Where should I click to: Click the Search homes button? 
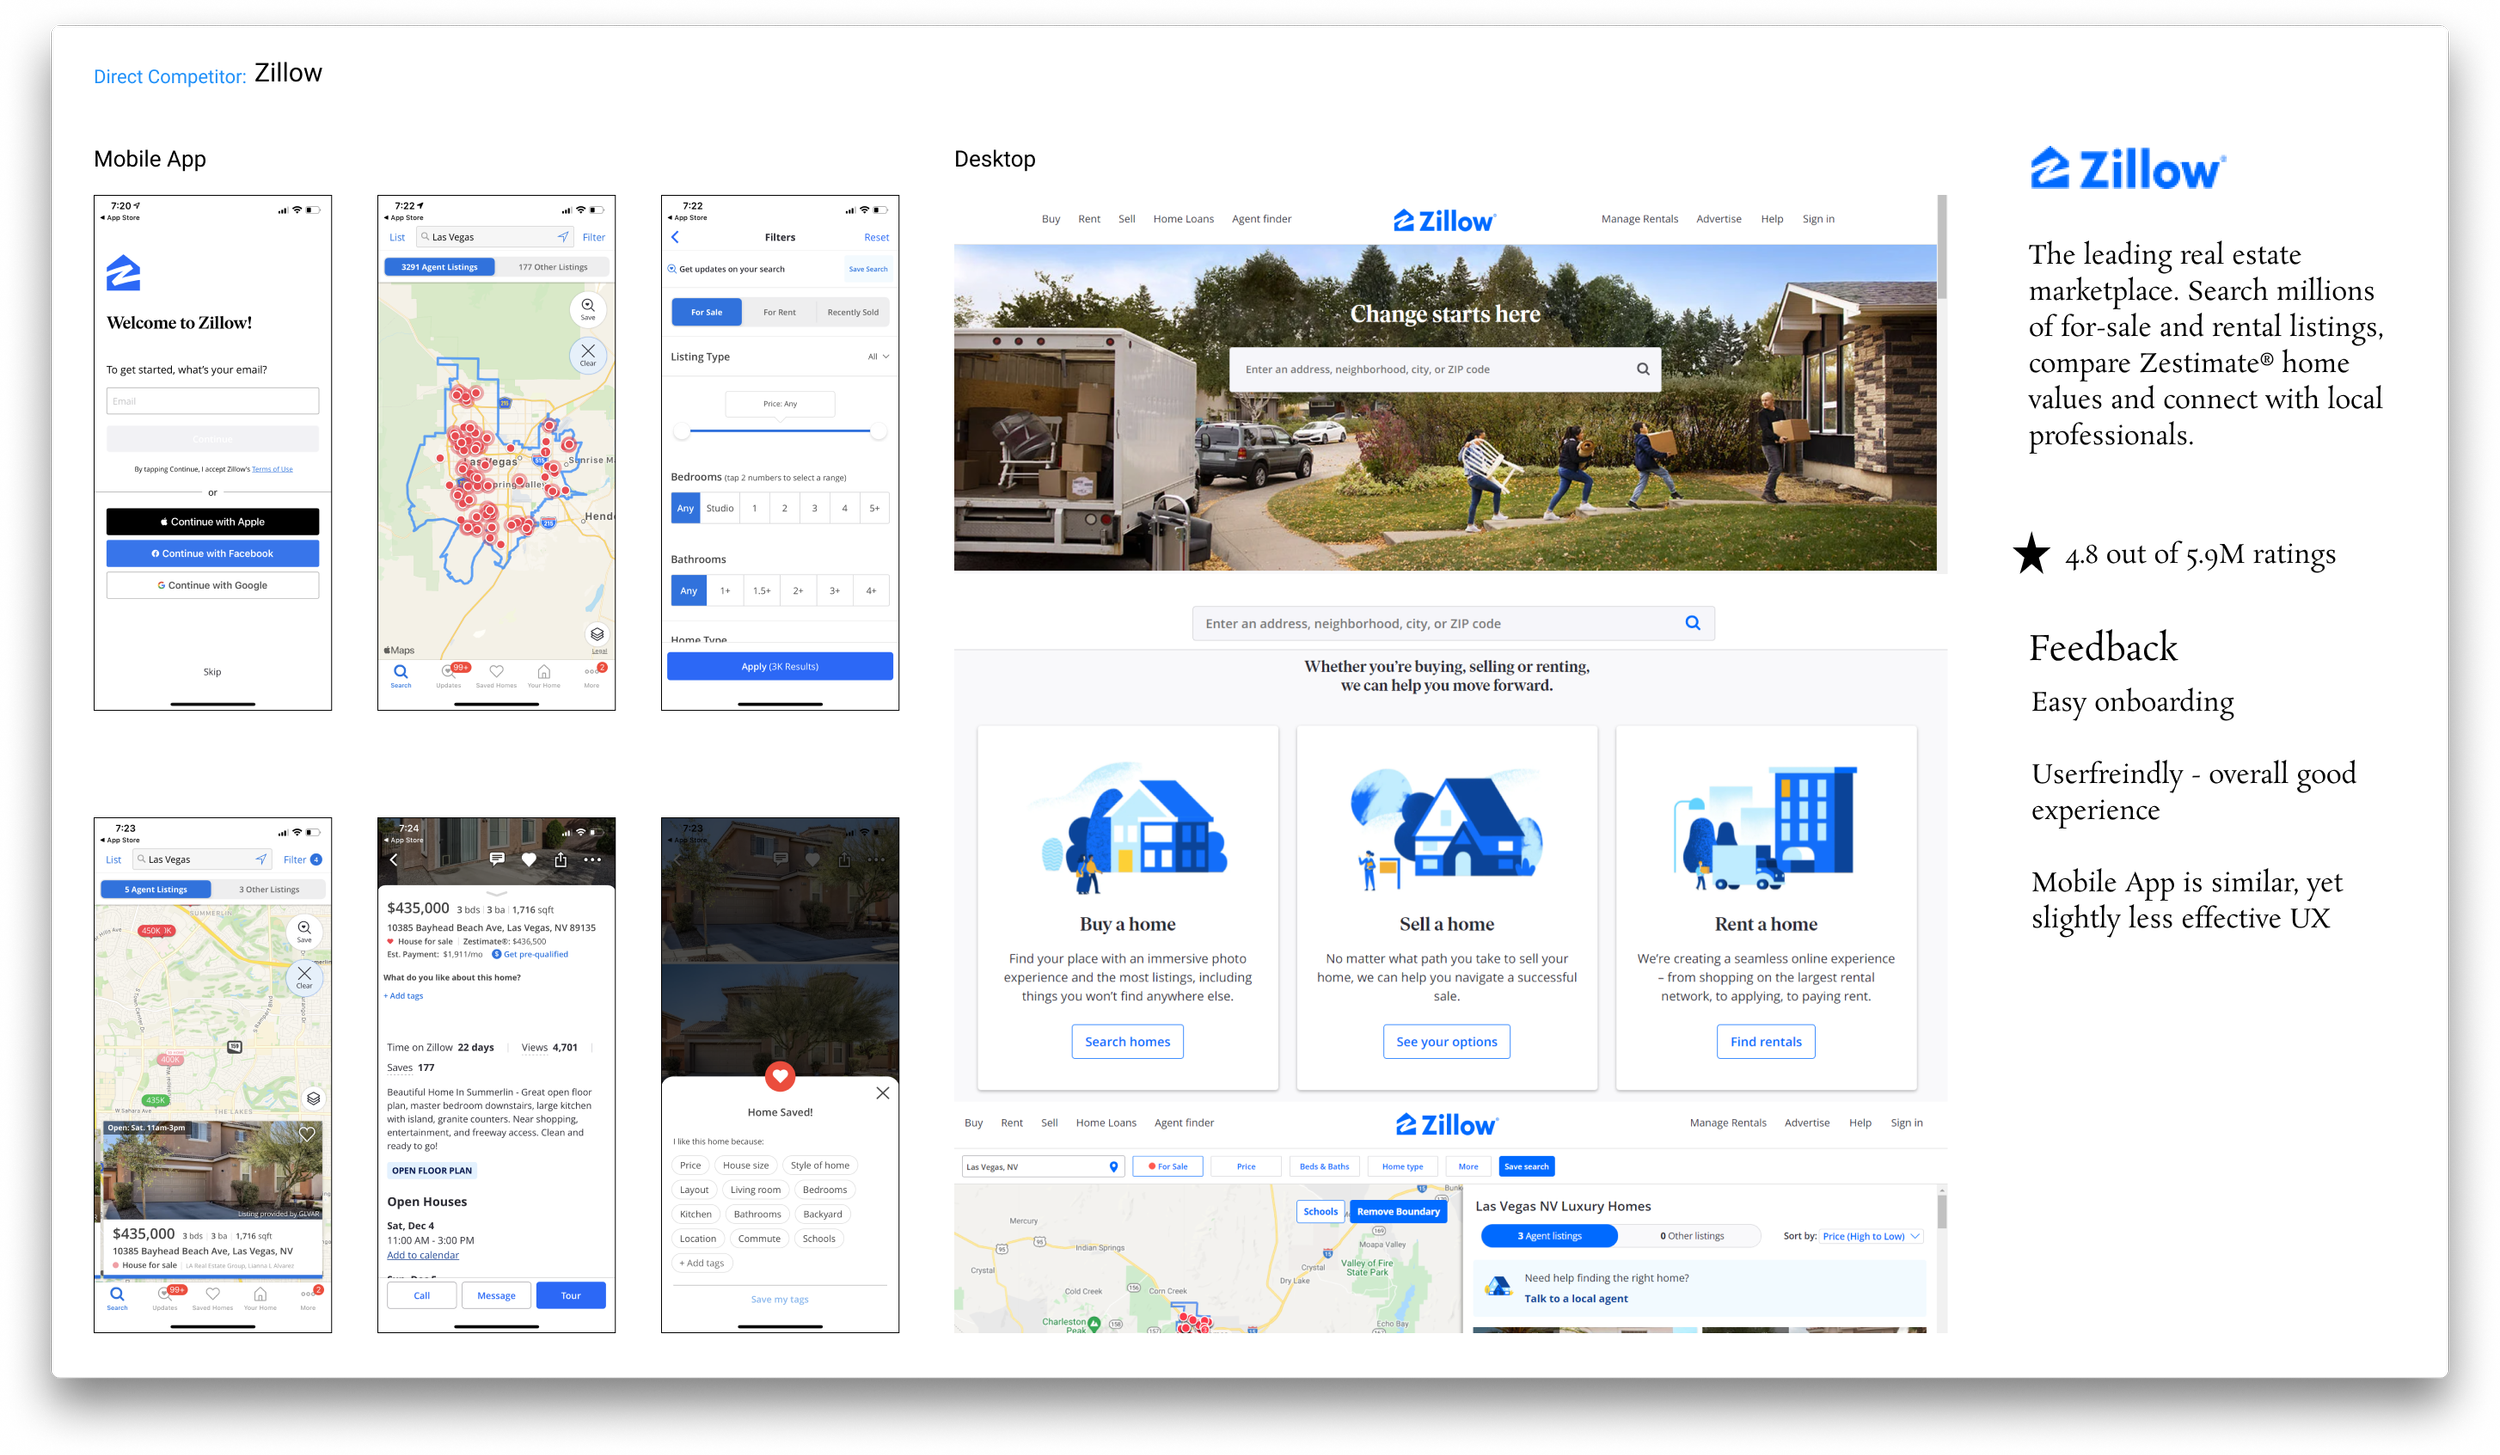point(1127,1042)
